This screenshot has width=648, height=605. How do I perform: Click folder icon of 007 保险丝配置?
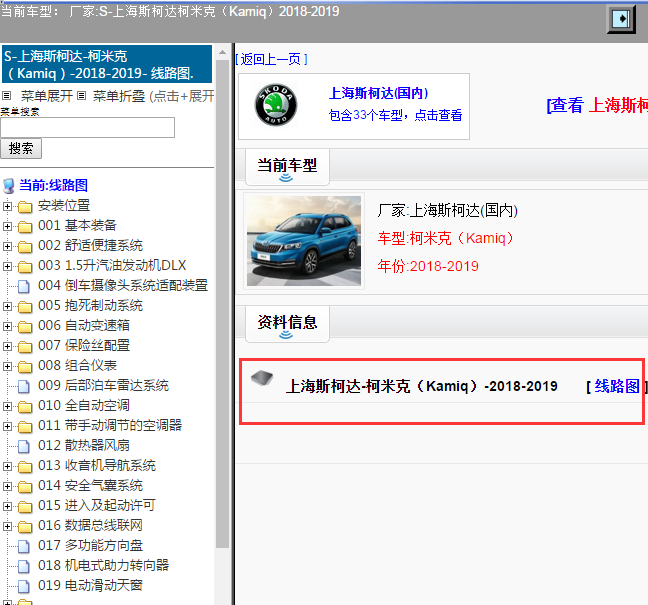[x=25, y=346]
